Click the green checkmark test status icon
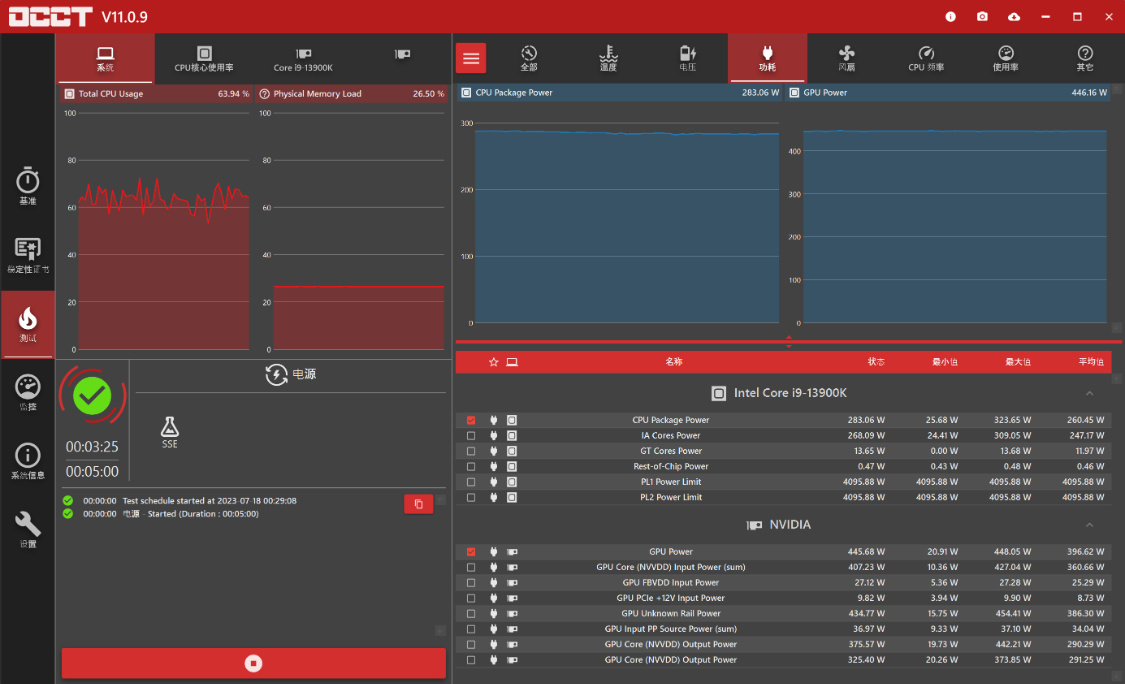1125x684 pixels. coord(92,395)
